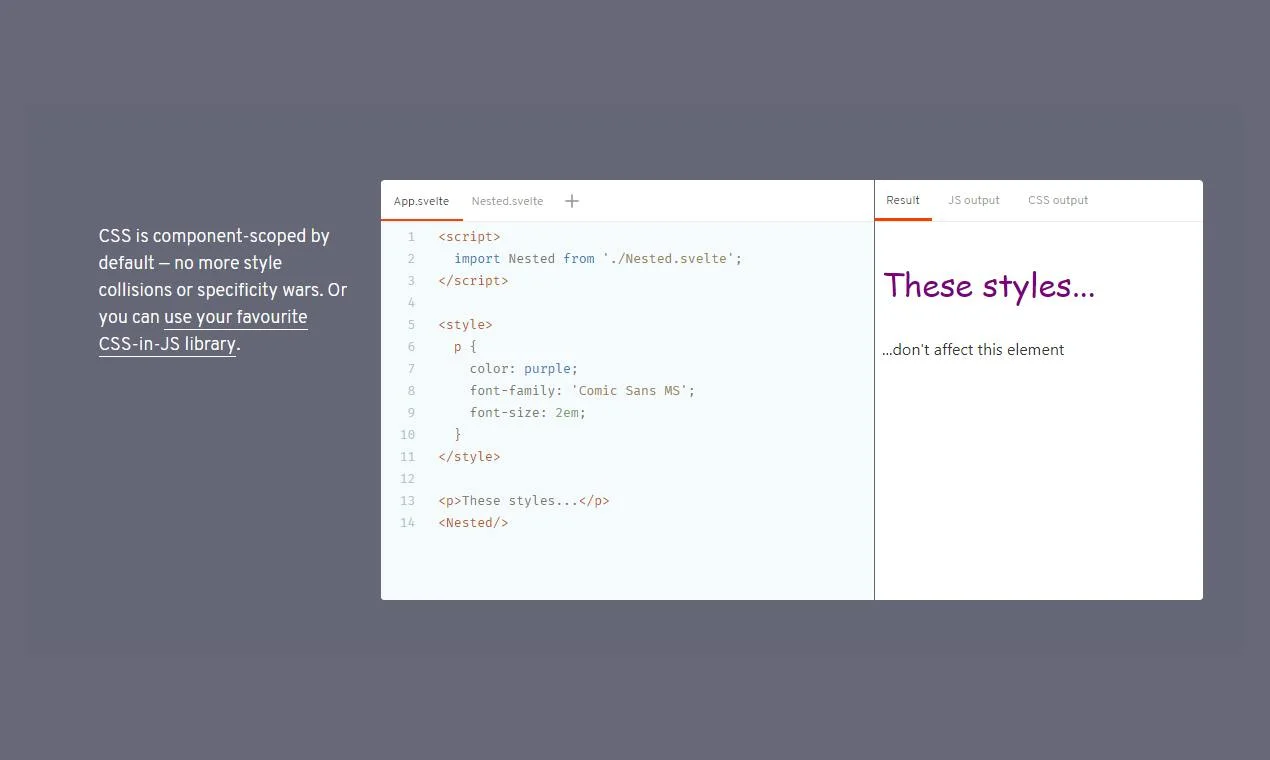Add a new component with the plus icon
The width and height of the screenshot is (1270, 760).
point(572,201)
